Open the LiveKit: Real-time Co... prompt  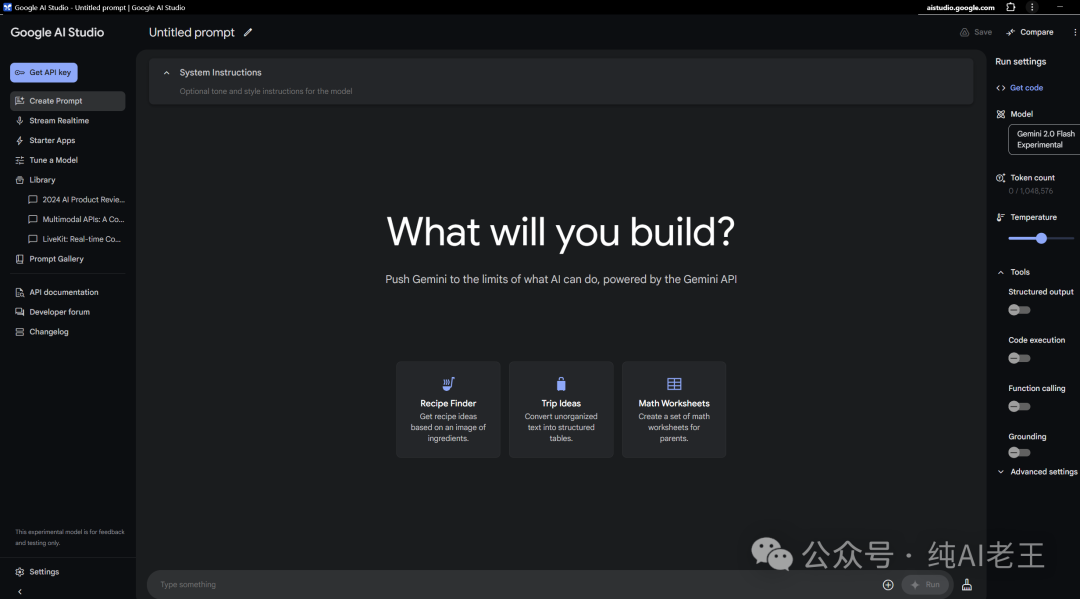tap(76, 240)
